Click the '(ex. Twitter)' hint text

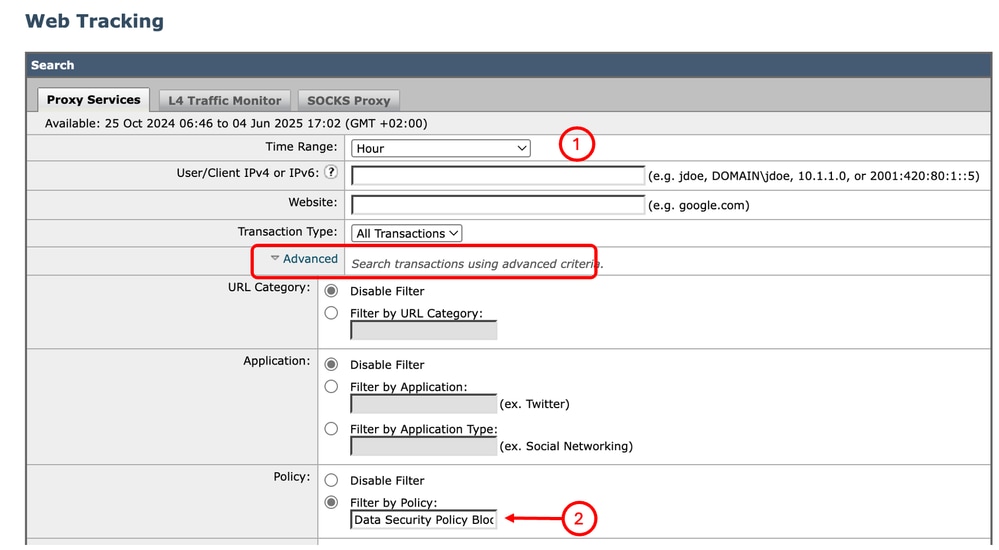535,404
